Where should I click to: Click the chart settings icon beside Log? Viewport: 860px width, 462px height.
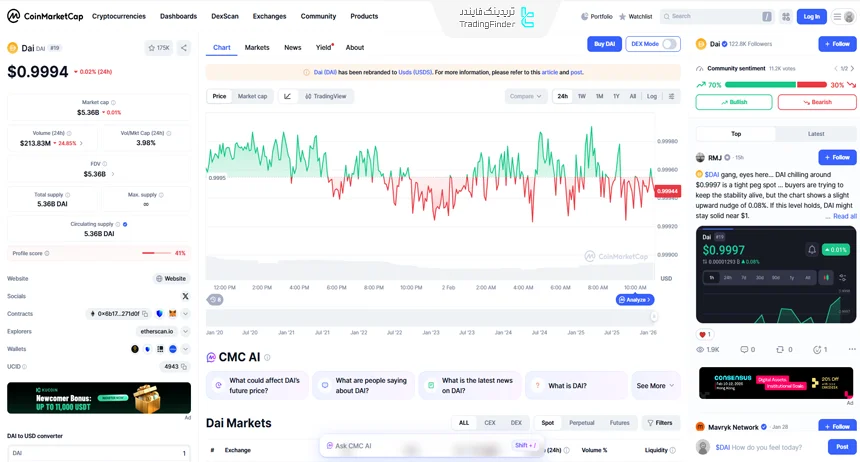pyautogui.click(x=671, y=96)
